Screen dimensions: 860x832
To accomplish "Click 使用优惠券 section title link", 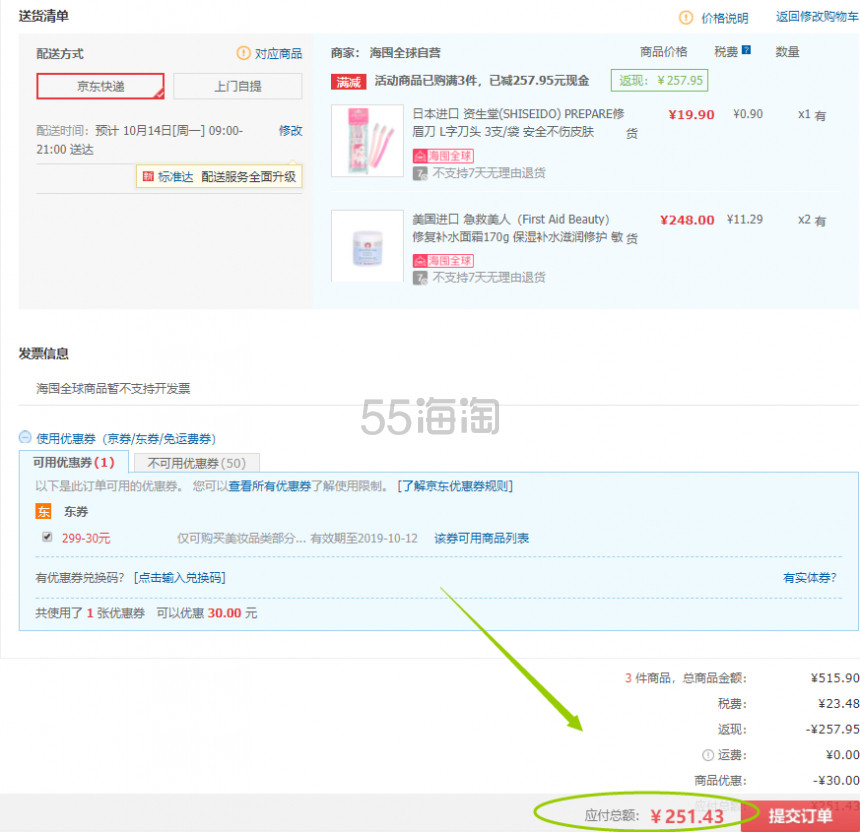I will click(x=126, y=438).
